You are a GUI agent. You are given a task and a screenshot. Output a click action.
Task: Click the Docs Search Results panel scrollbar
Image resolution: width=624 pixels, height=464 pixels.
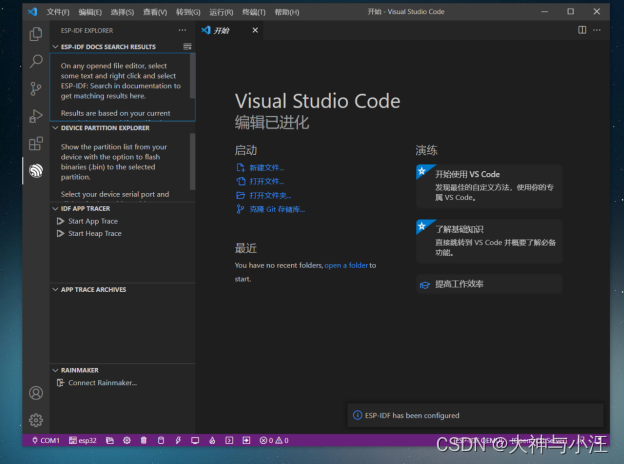193,76
